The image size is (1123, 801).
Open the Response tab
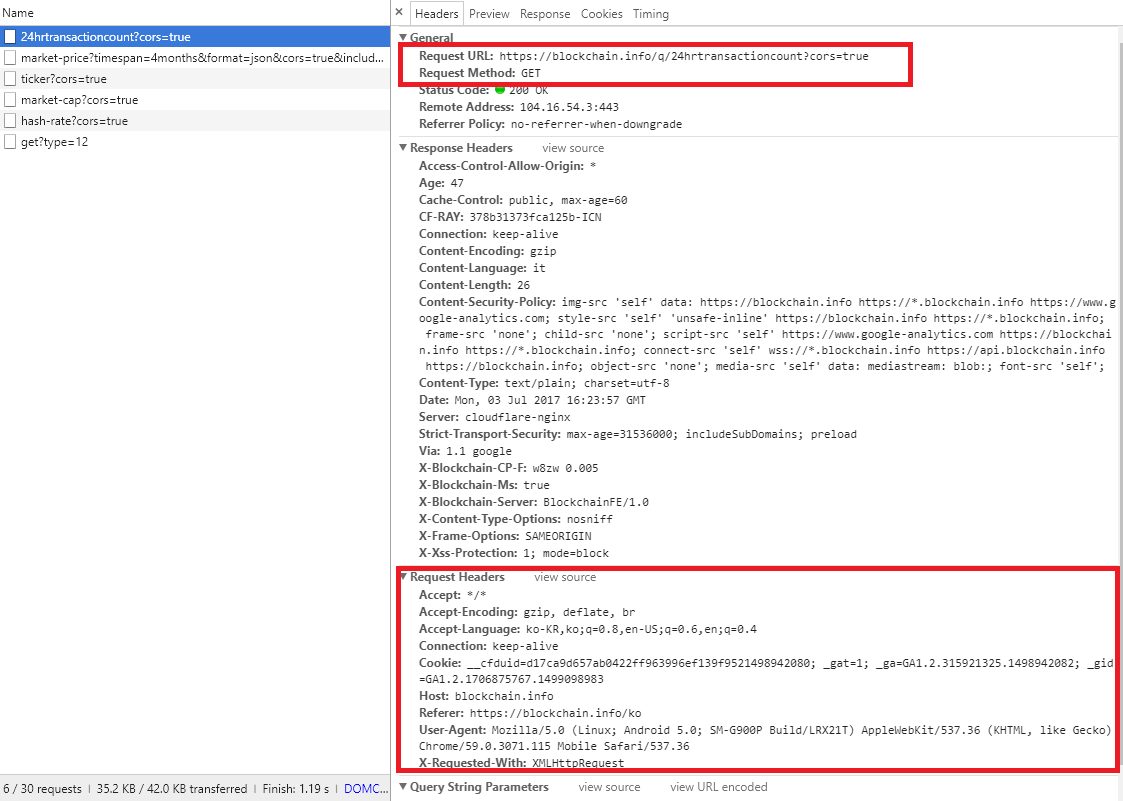coord(545,14)
